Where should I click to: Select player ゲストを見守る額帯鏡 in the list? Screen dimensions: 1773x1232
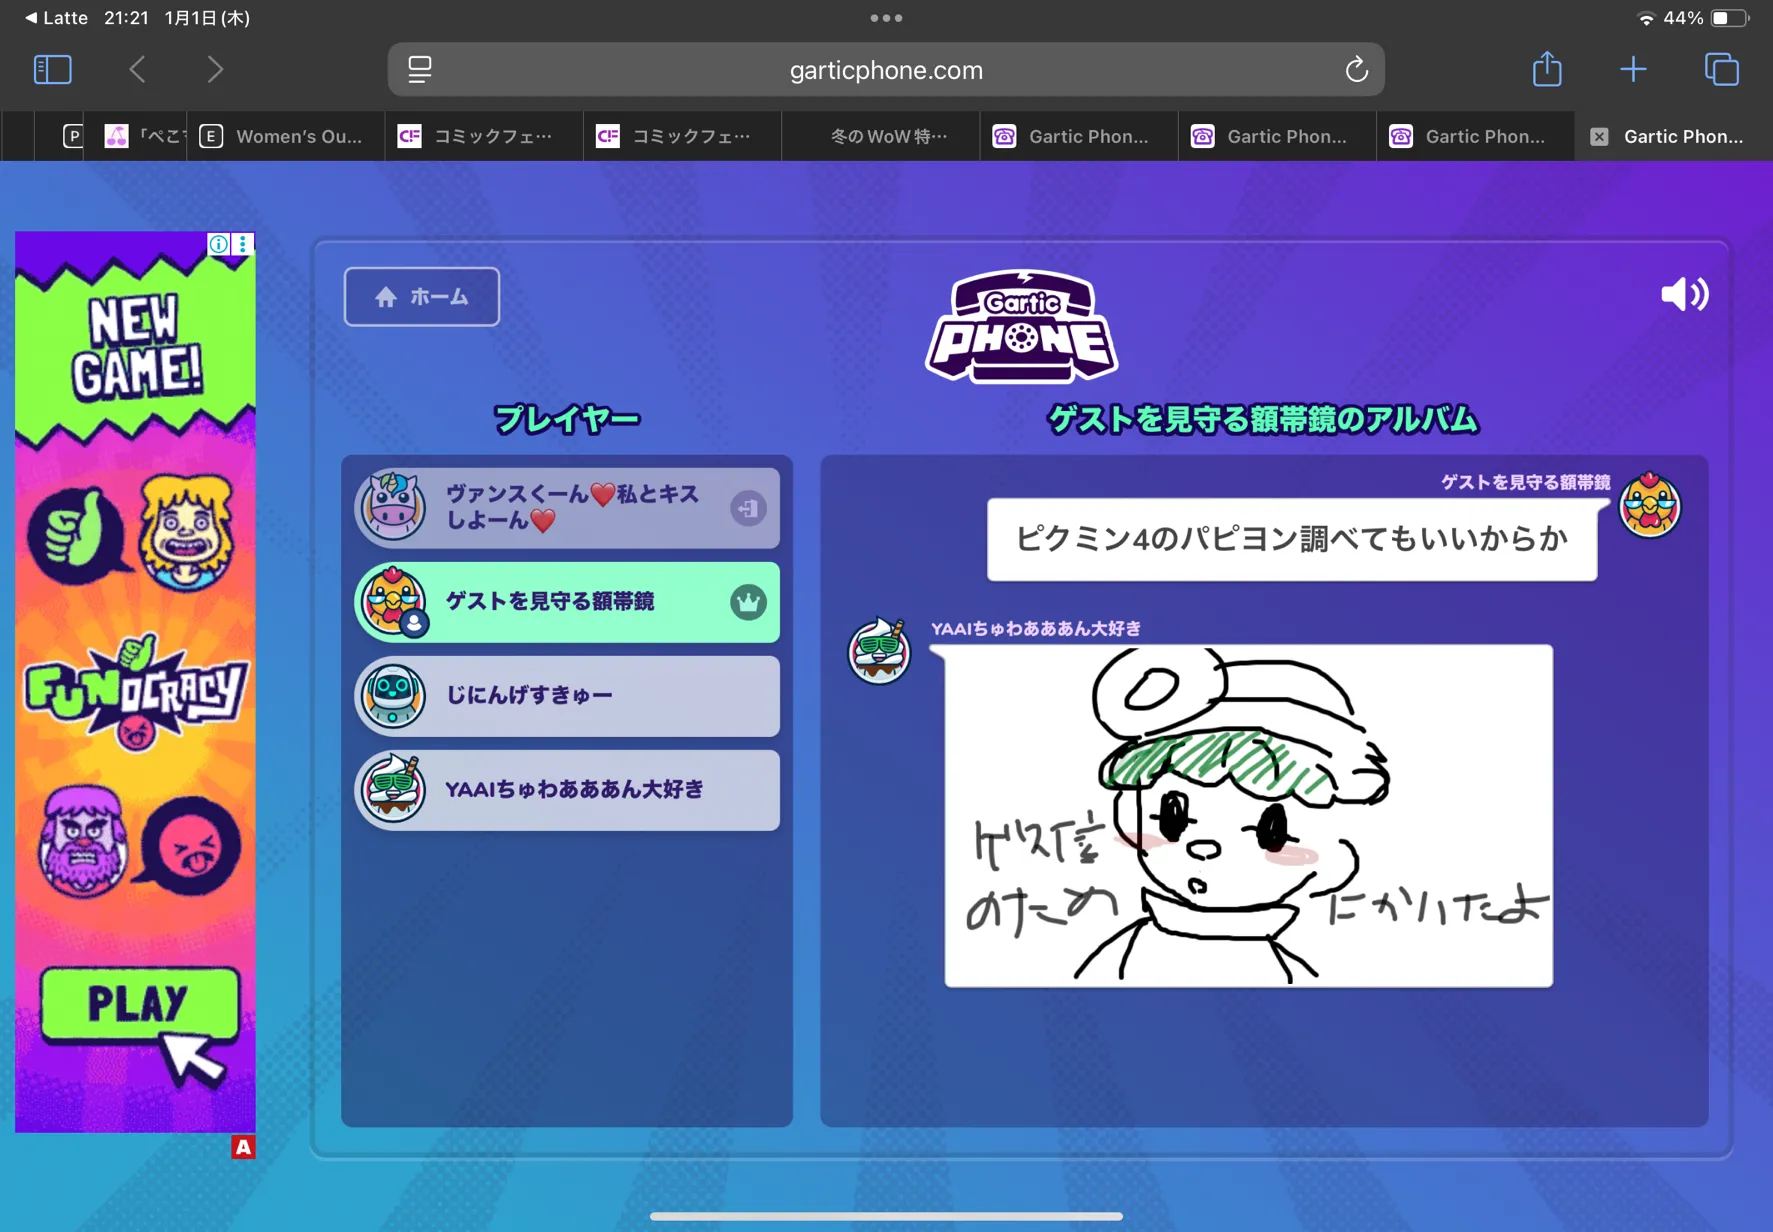coord(567,602)
